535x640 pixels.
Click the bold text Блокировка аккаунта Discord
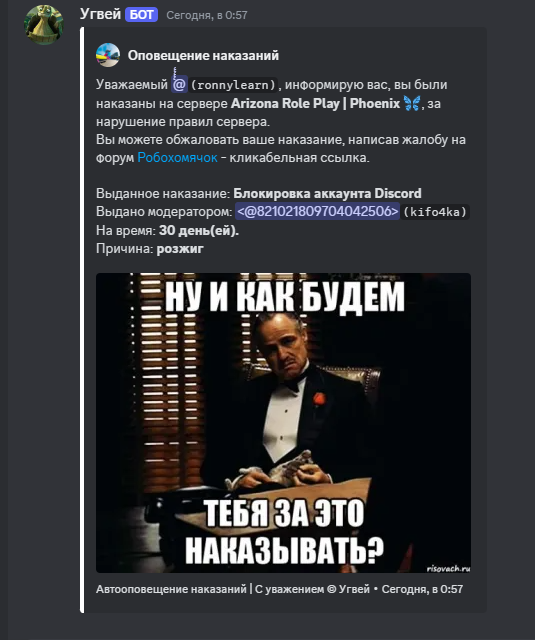coord(327,193)
